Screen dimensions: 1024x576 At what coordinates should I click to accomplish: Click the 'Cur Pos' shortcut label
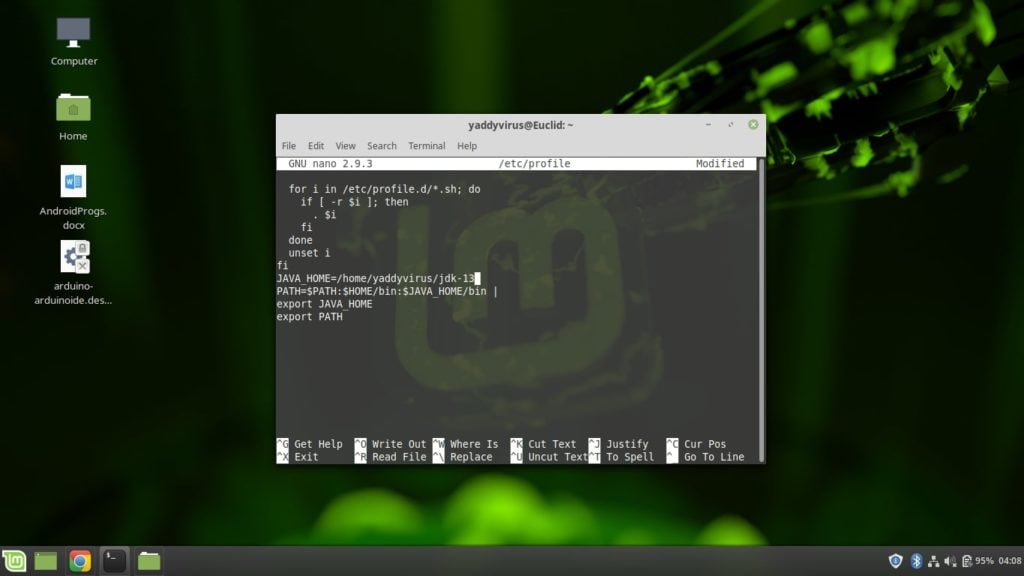[x=705, y=444]
